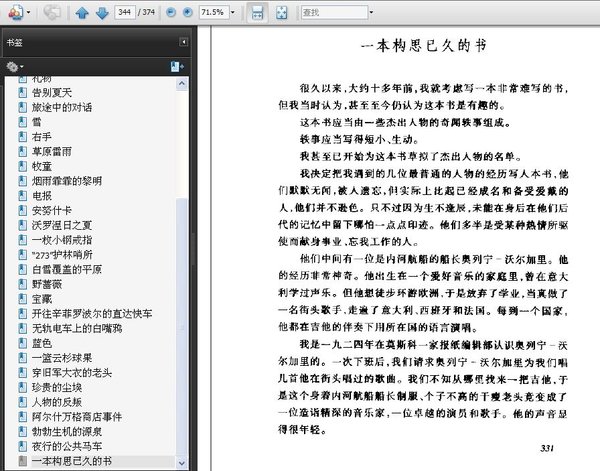Zoom in with the plus button
This screenshot has height=471, width=600.
[x=188, y=13]
